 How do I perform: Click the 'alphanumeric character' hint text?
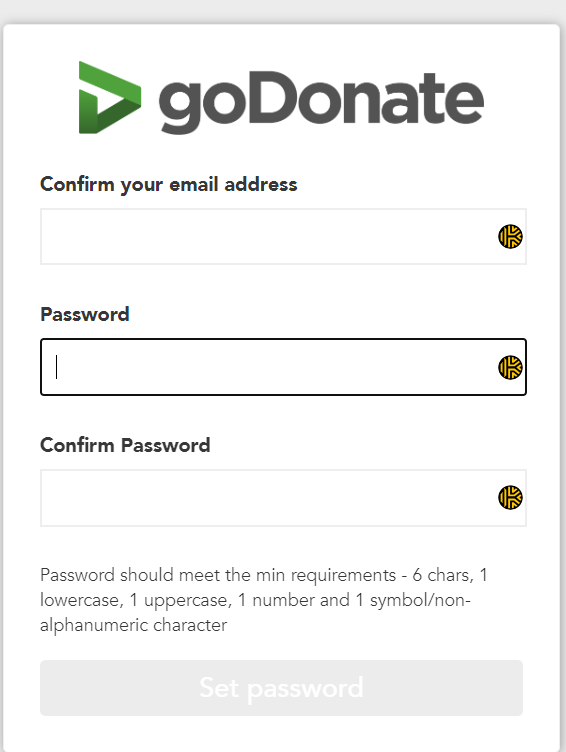click(133, 625)
